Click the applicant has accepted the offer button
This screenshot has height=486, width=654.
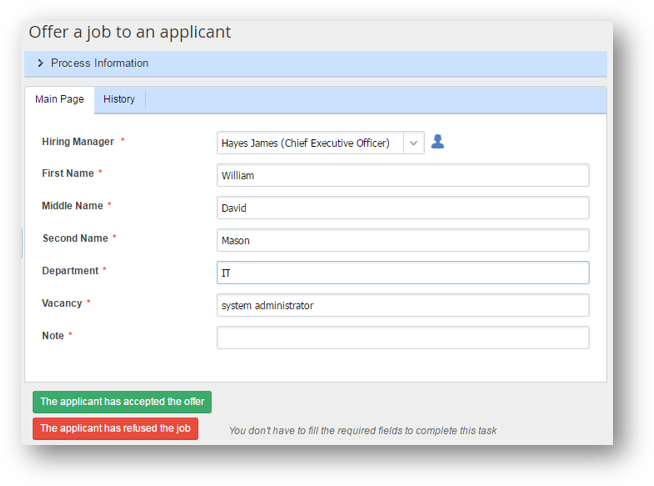click(122, 402)
